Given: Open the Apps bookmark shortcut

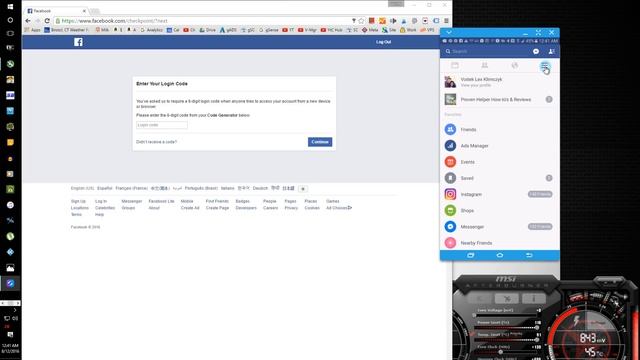Looking at the screenshot, I should pyautogui.click(x=33, y=30).
